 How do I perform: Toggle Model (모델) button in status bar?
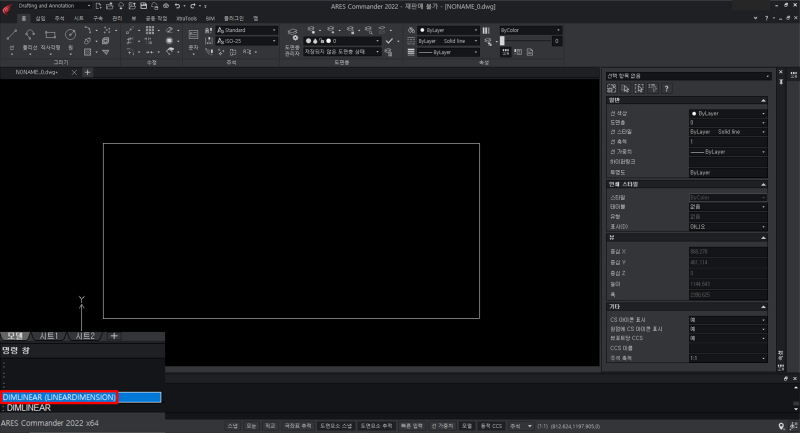point(467,426)
